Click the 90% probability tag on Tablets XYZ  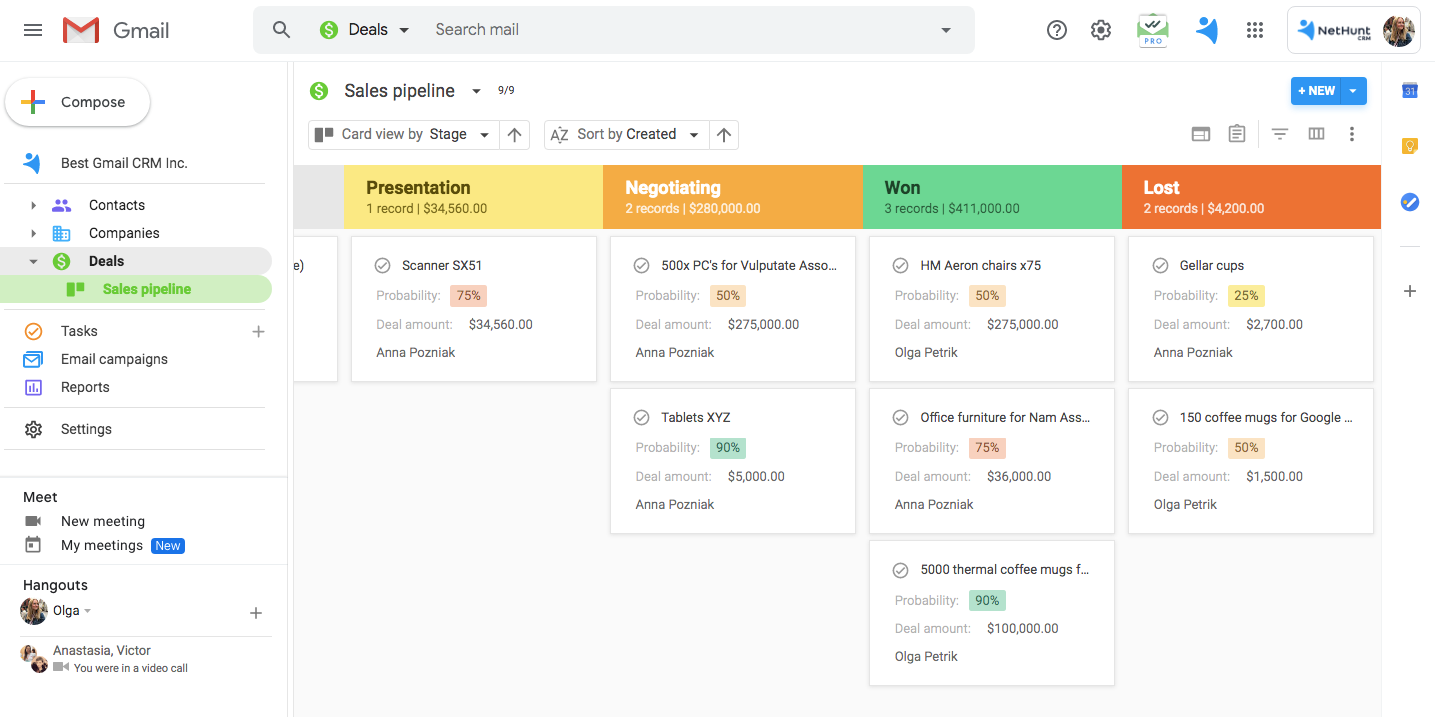click(728, 448)
